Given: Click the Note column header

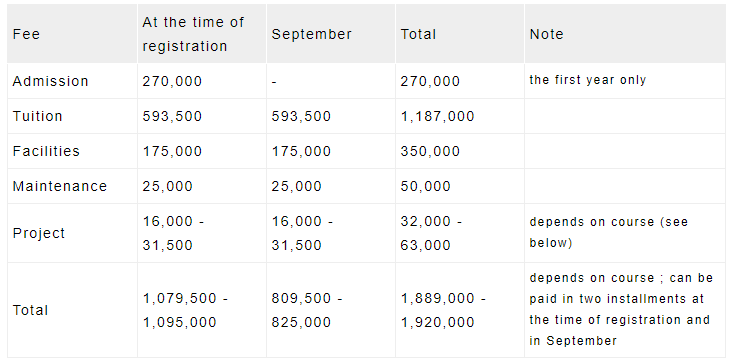Looking at the screenshot, I should [546, 34].
